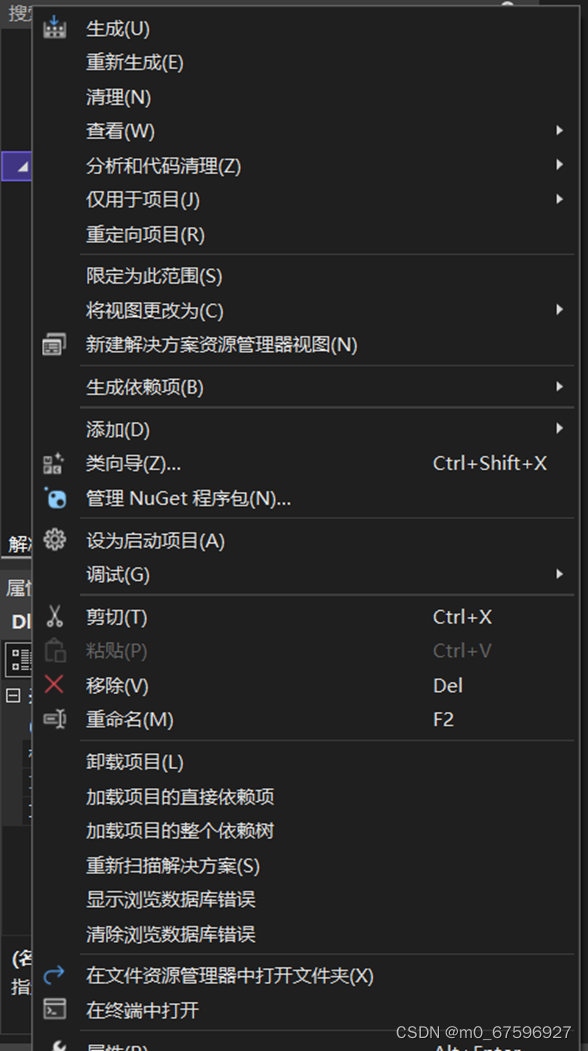Select the 剪切 scissors icon
The width and height of the screenshot is (588, 1051).
coord(55,616)
